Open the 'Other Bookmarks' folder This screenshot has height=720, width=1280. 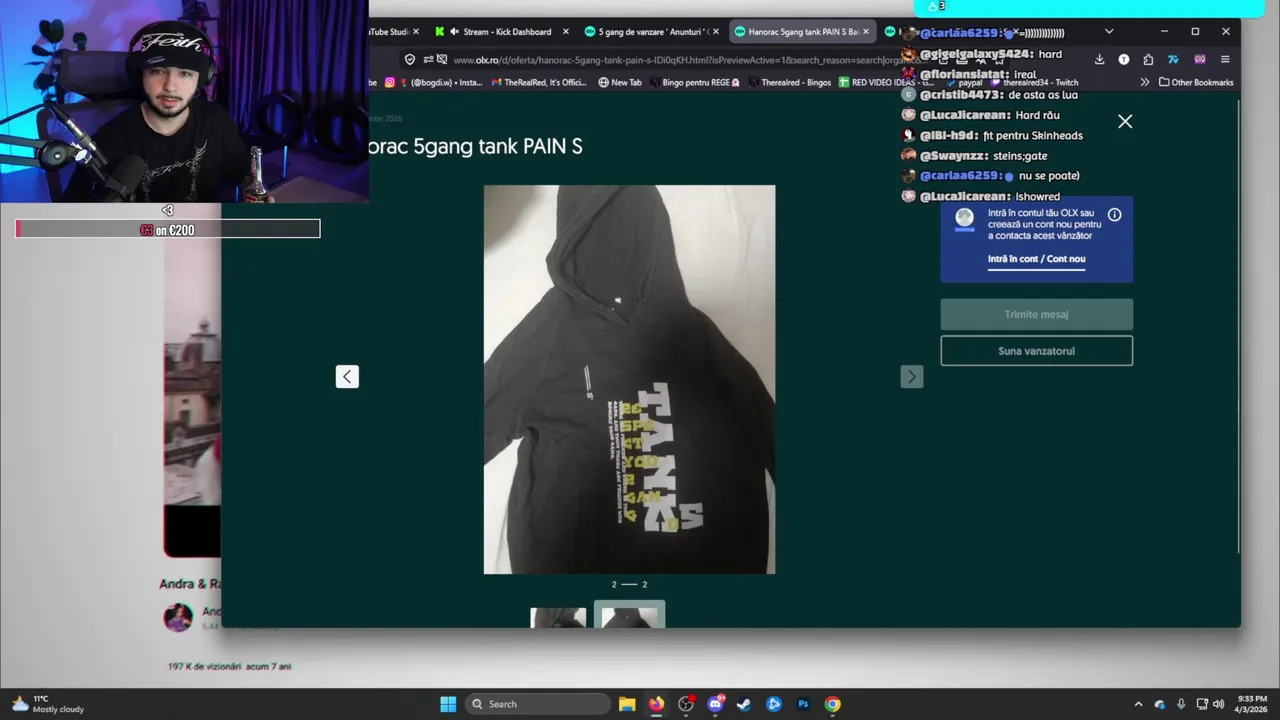coord(1196,83)
